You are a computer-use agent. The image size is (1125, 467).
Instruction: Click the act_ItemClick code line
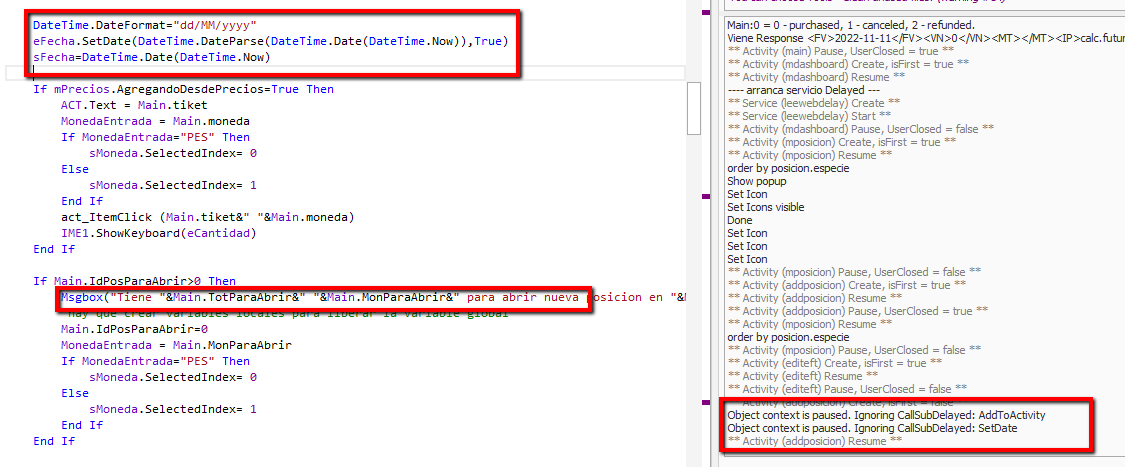207,217
